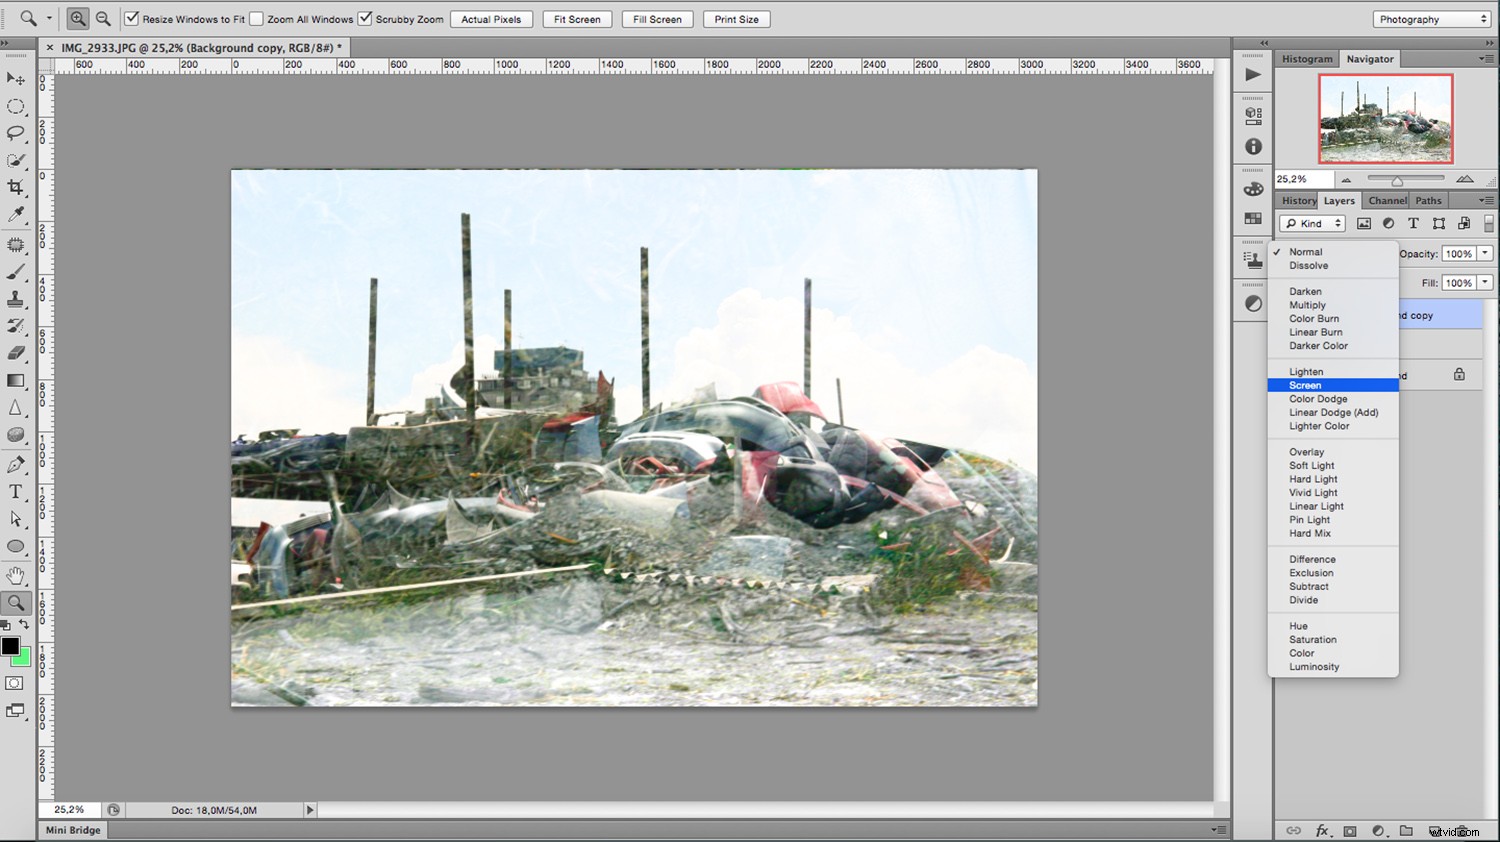This screenshot has height=842, width=1500.
Task: Open the Photography workspace dropdown
Action: [1430, 19]
